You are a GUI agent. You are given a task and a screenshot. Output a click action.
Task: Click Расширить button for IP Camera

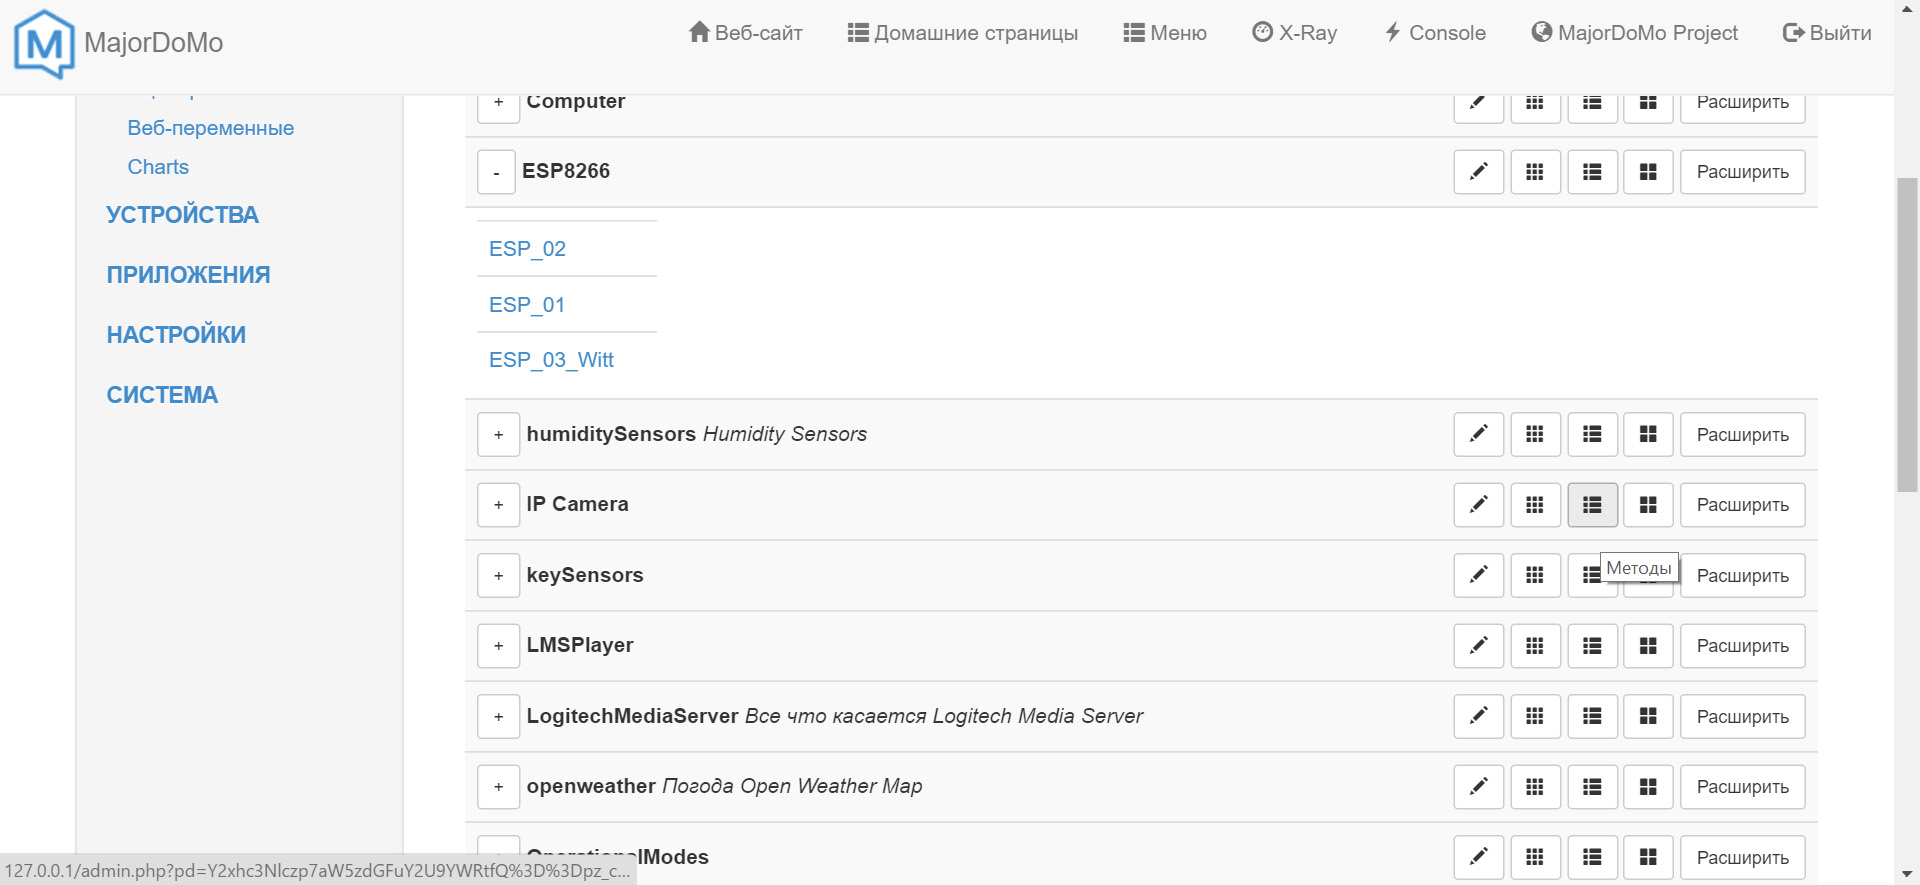pyautogui.click(x=1742, y=505)
